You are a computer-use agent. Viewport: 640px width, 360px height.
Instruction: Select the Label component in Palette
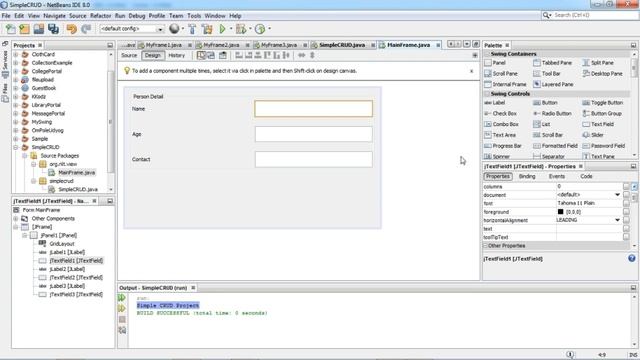pos(495,103)
